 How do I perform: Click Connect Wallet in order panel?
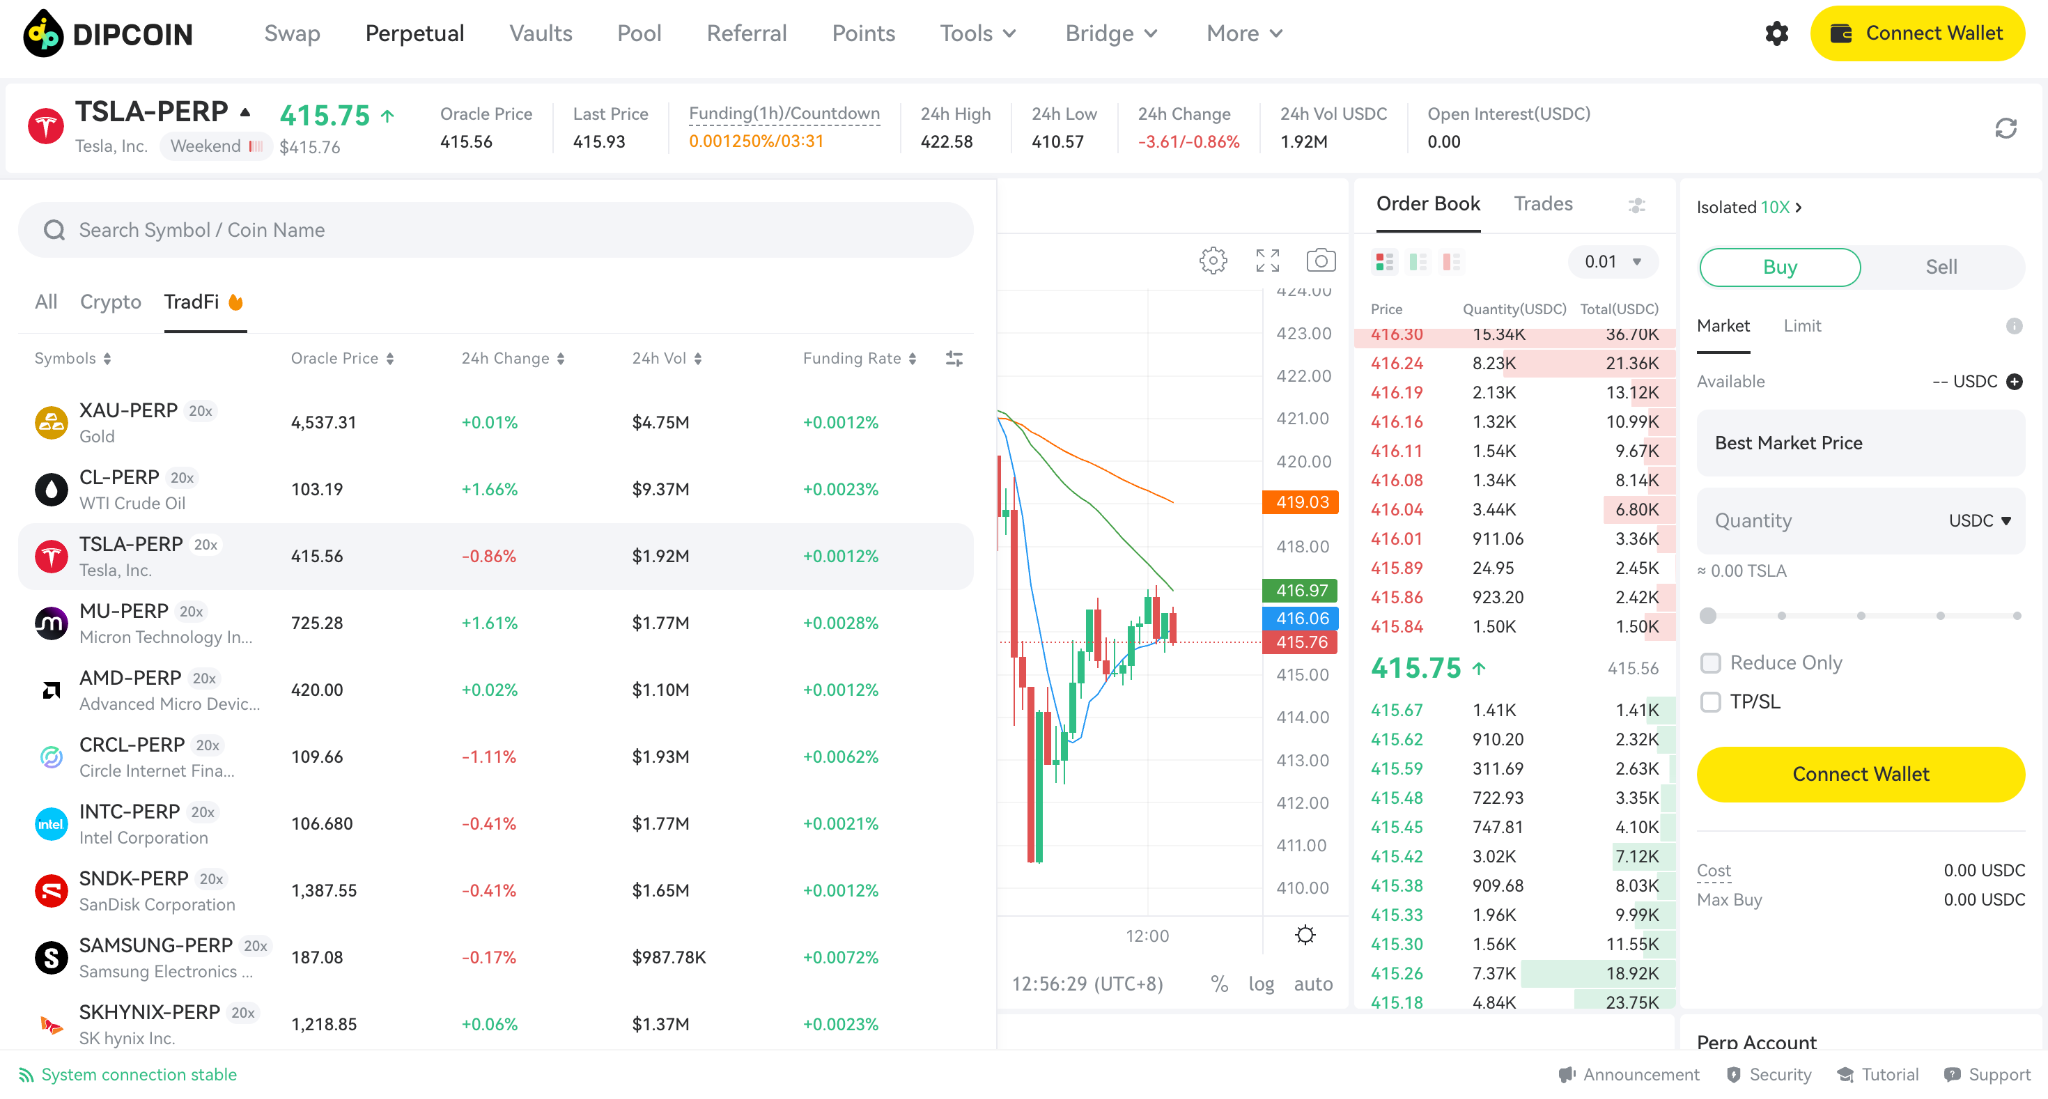(x=1861, y=774)
